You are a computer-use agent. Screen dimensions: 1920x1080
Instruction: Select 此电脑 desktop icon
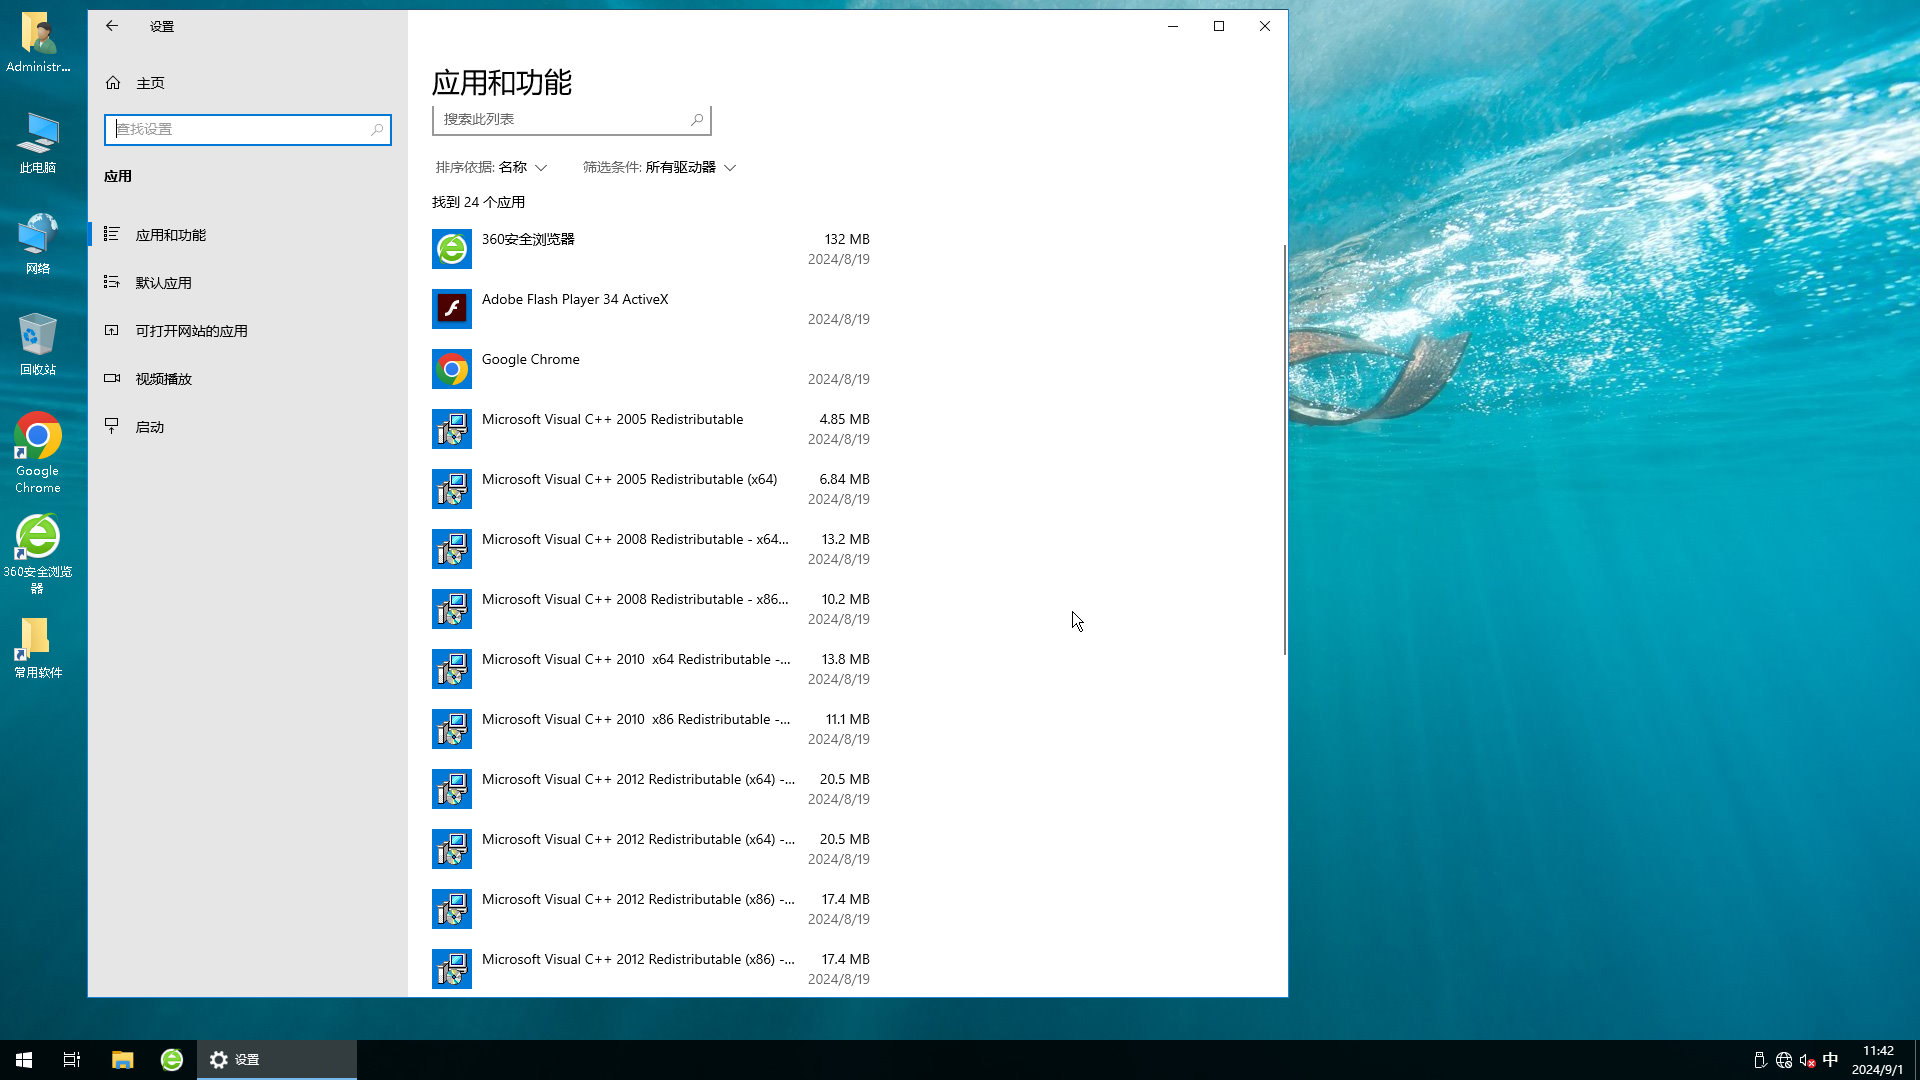click(x=38, y=143)
